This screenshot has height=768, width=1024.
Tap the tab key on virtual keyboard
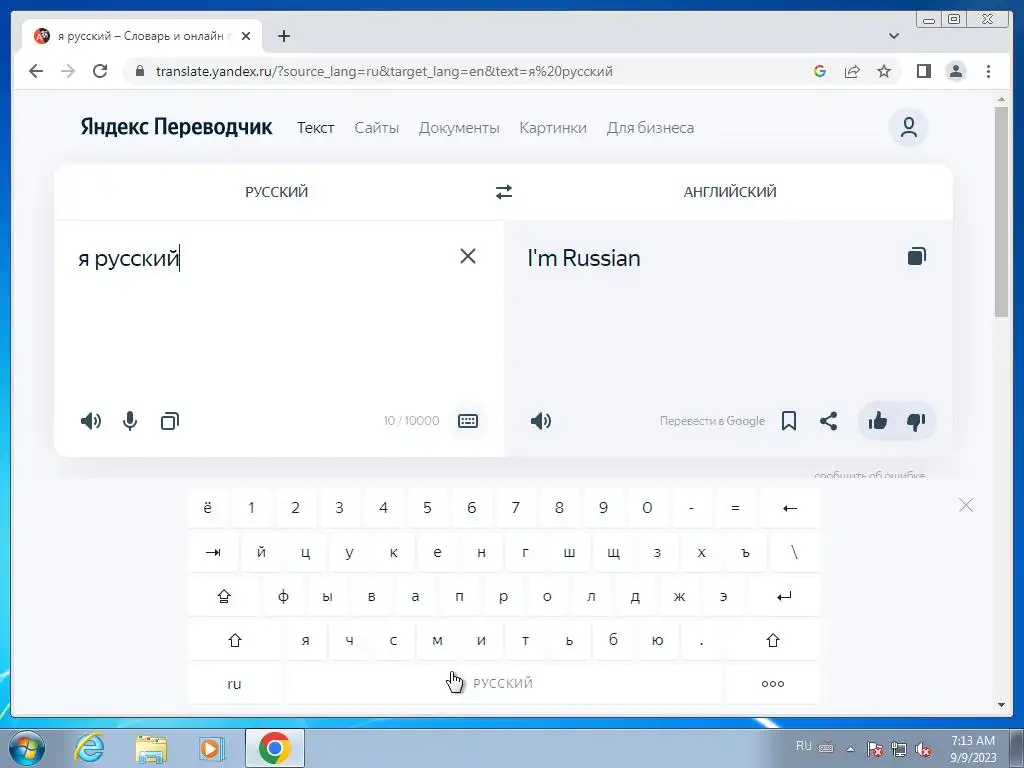click(x=213, y=552)
